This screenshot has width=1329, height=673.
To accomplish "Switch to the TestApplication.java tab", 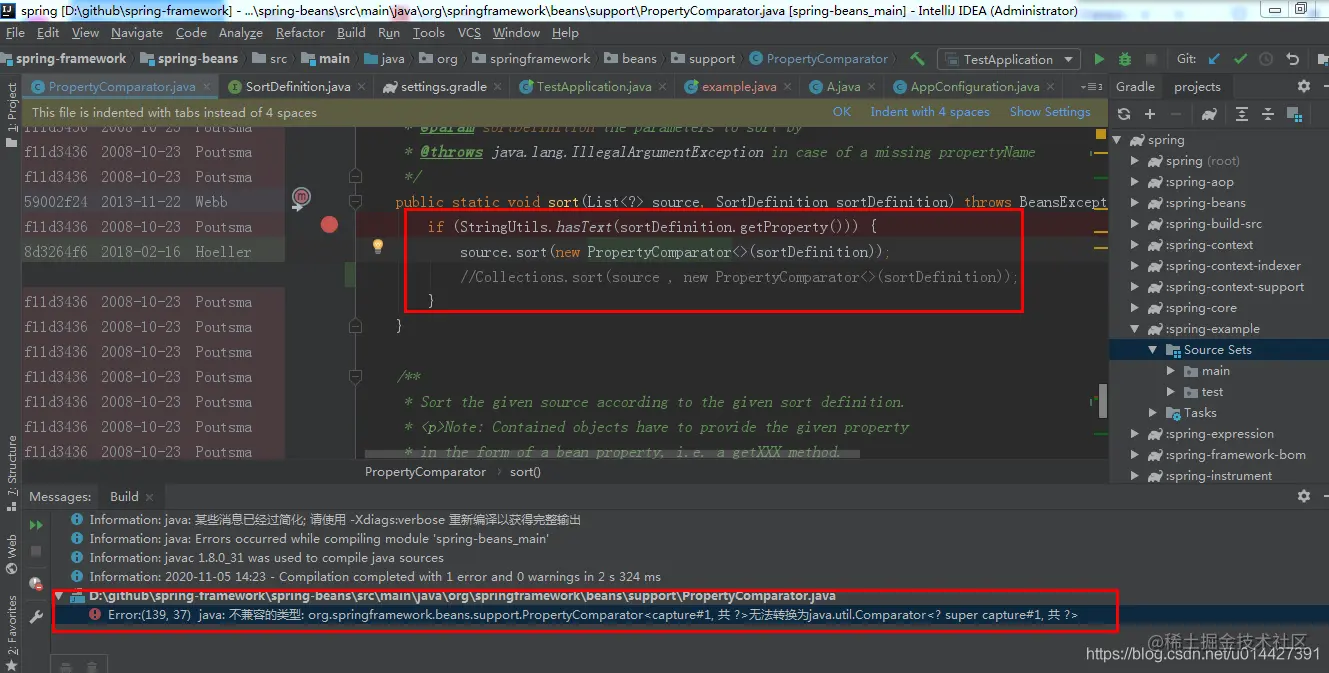I will point(594,87).
